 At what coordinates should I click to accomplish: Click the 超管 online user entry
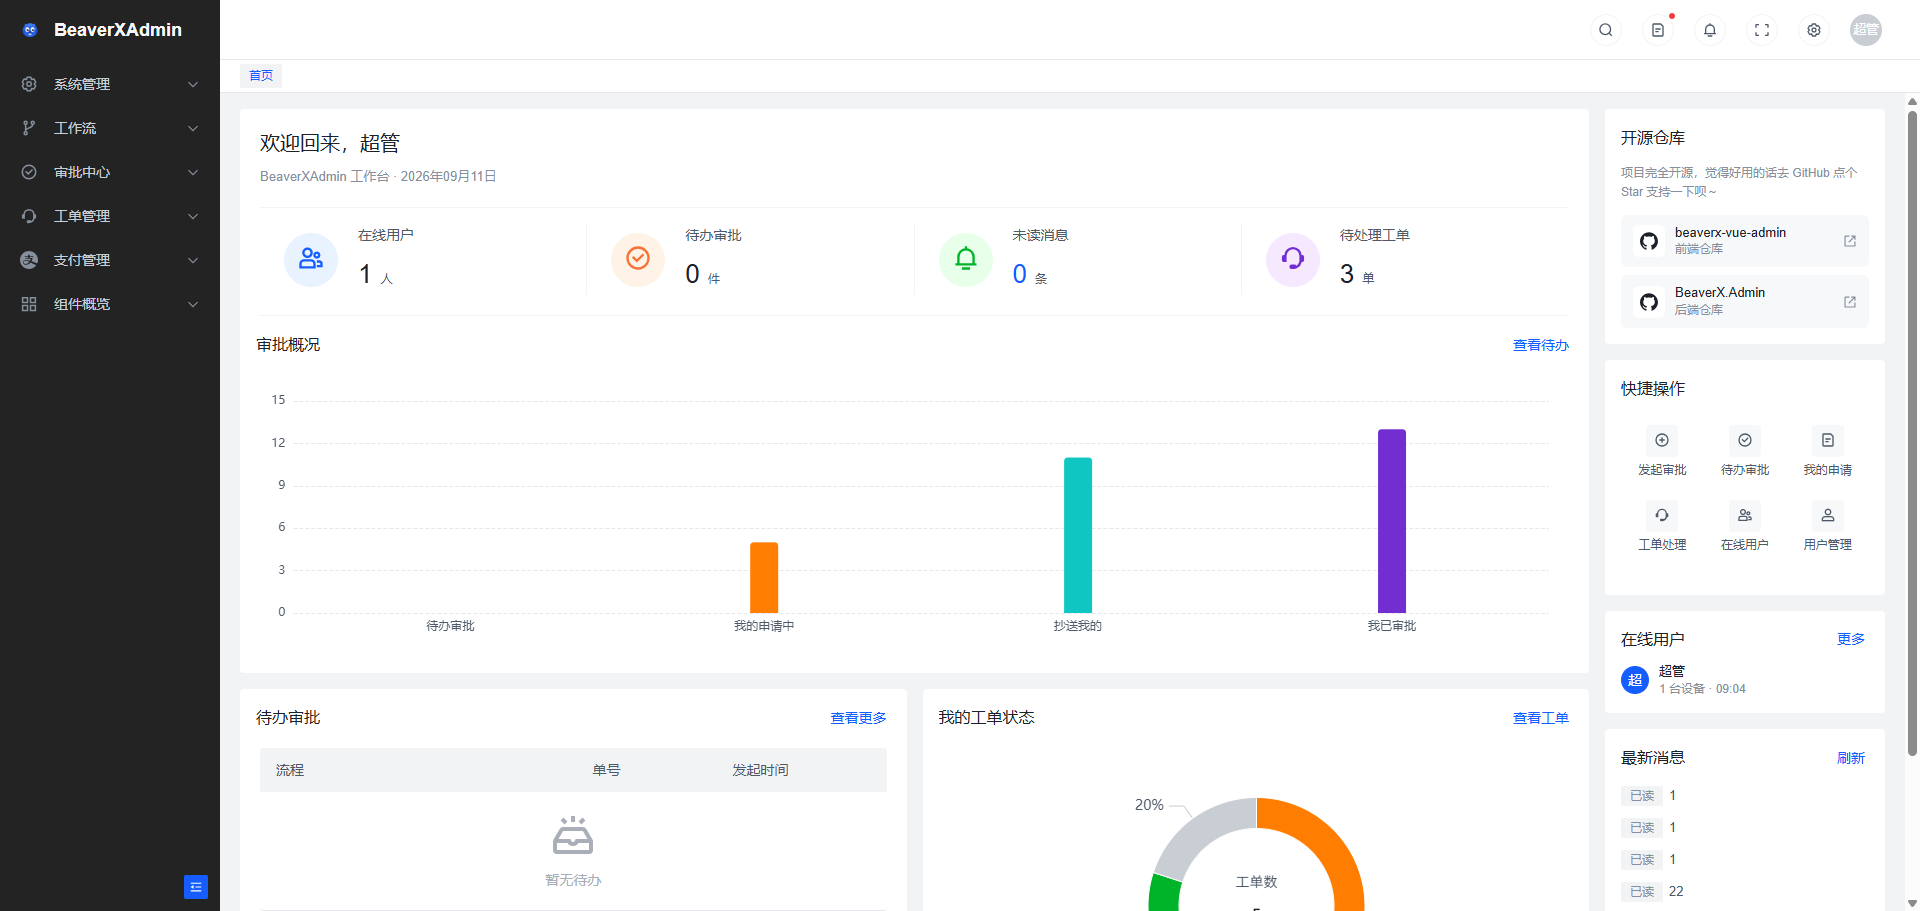click(1743, 680)
